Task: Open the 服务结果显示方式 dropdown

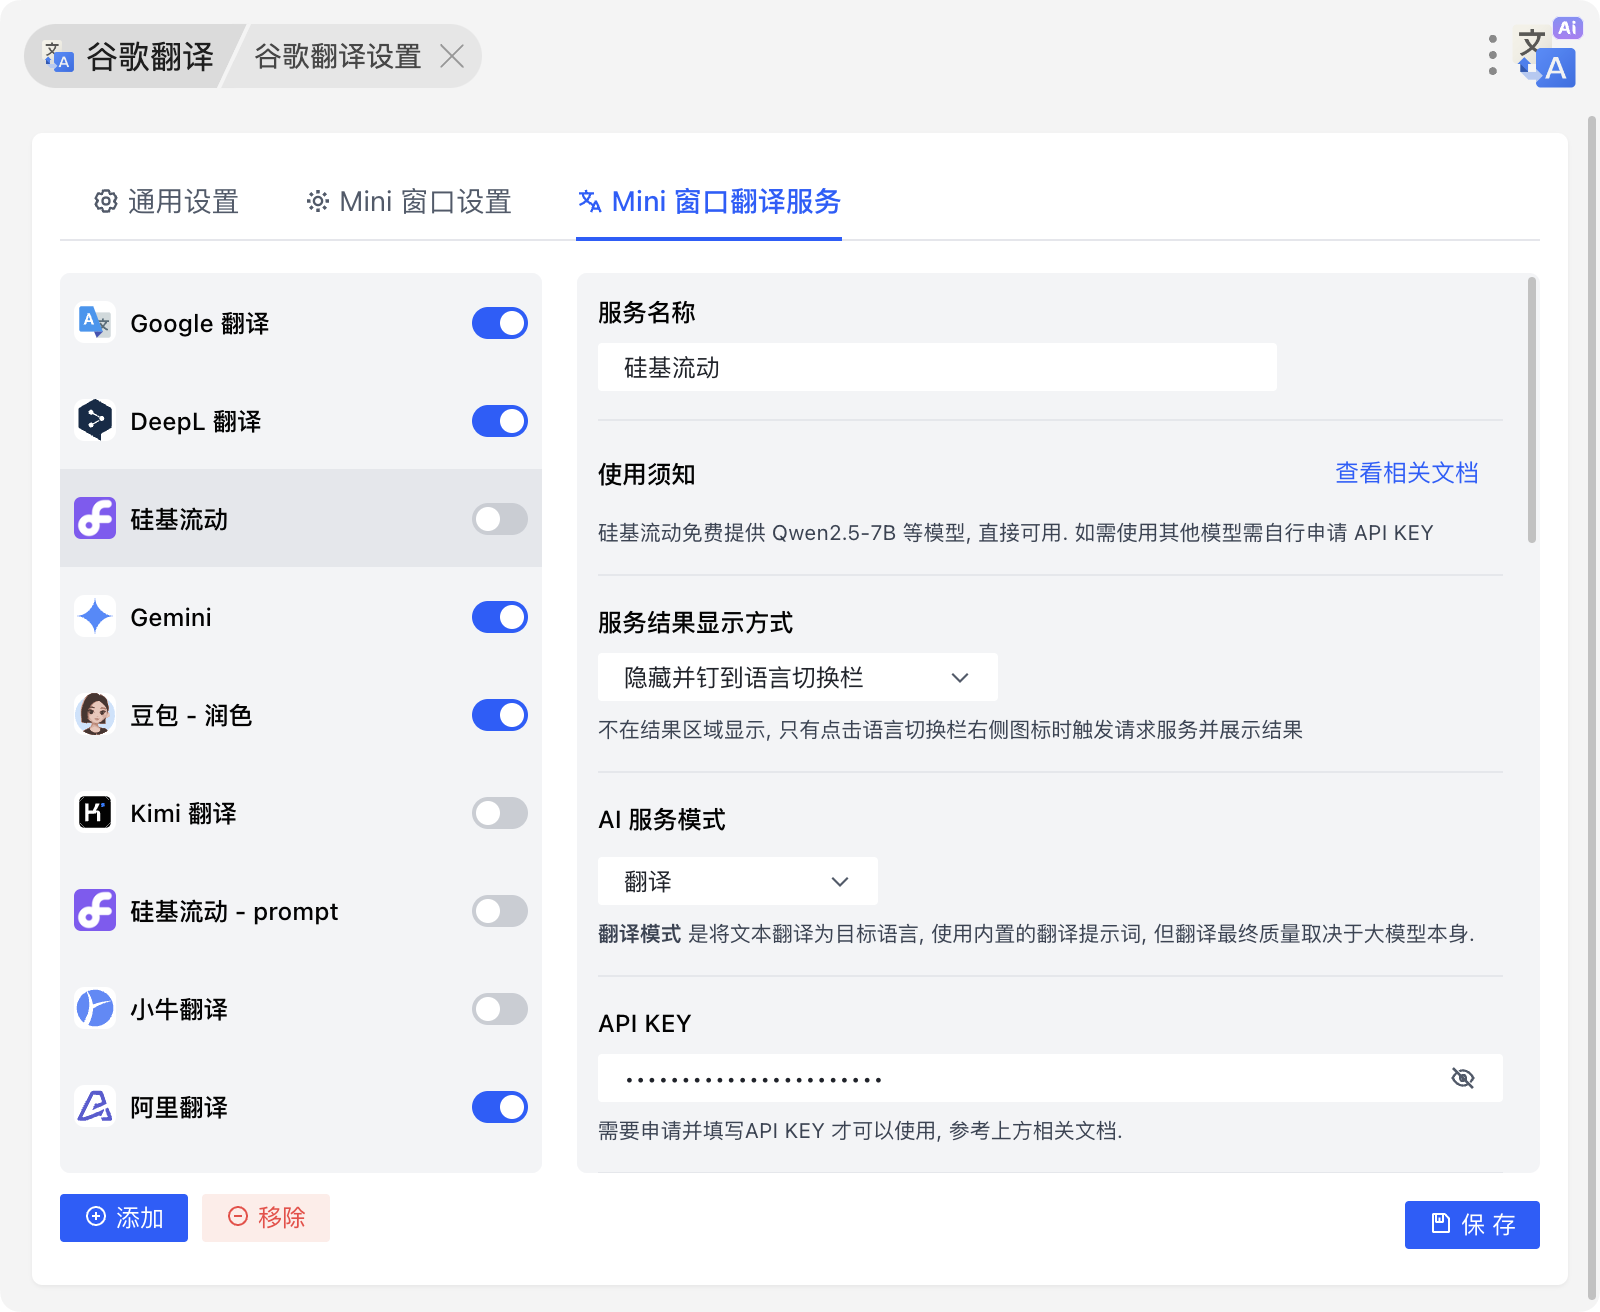Action: (797, 678)
